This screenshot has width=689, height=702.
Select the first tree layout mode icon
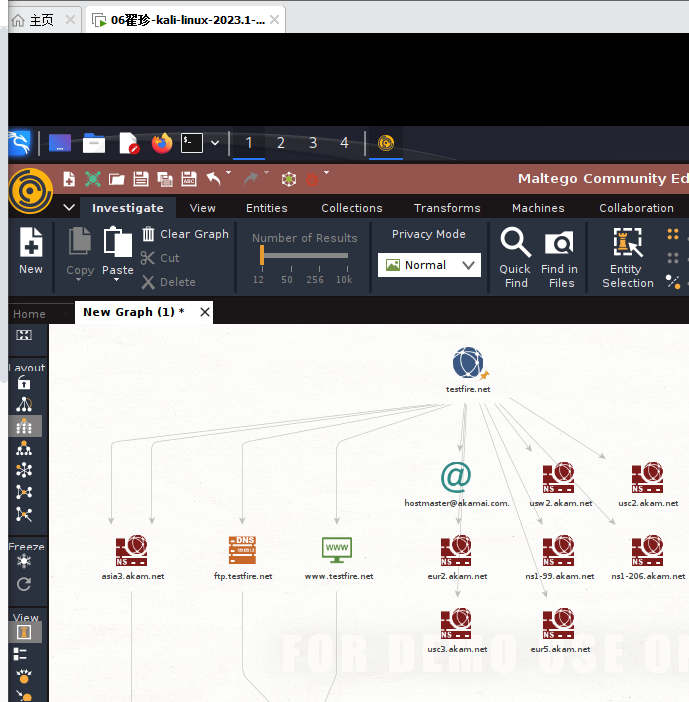click(x=24, y=404)
